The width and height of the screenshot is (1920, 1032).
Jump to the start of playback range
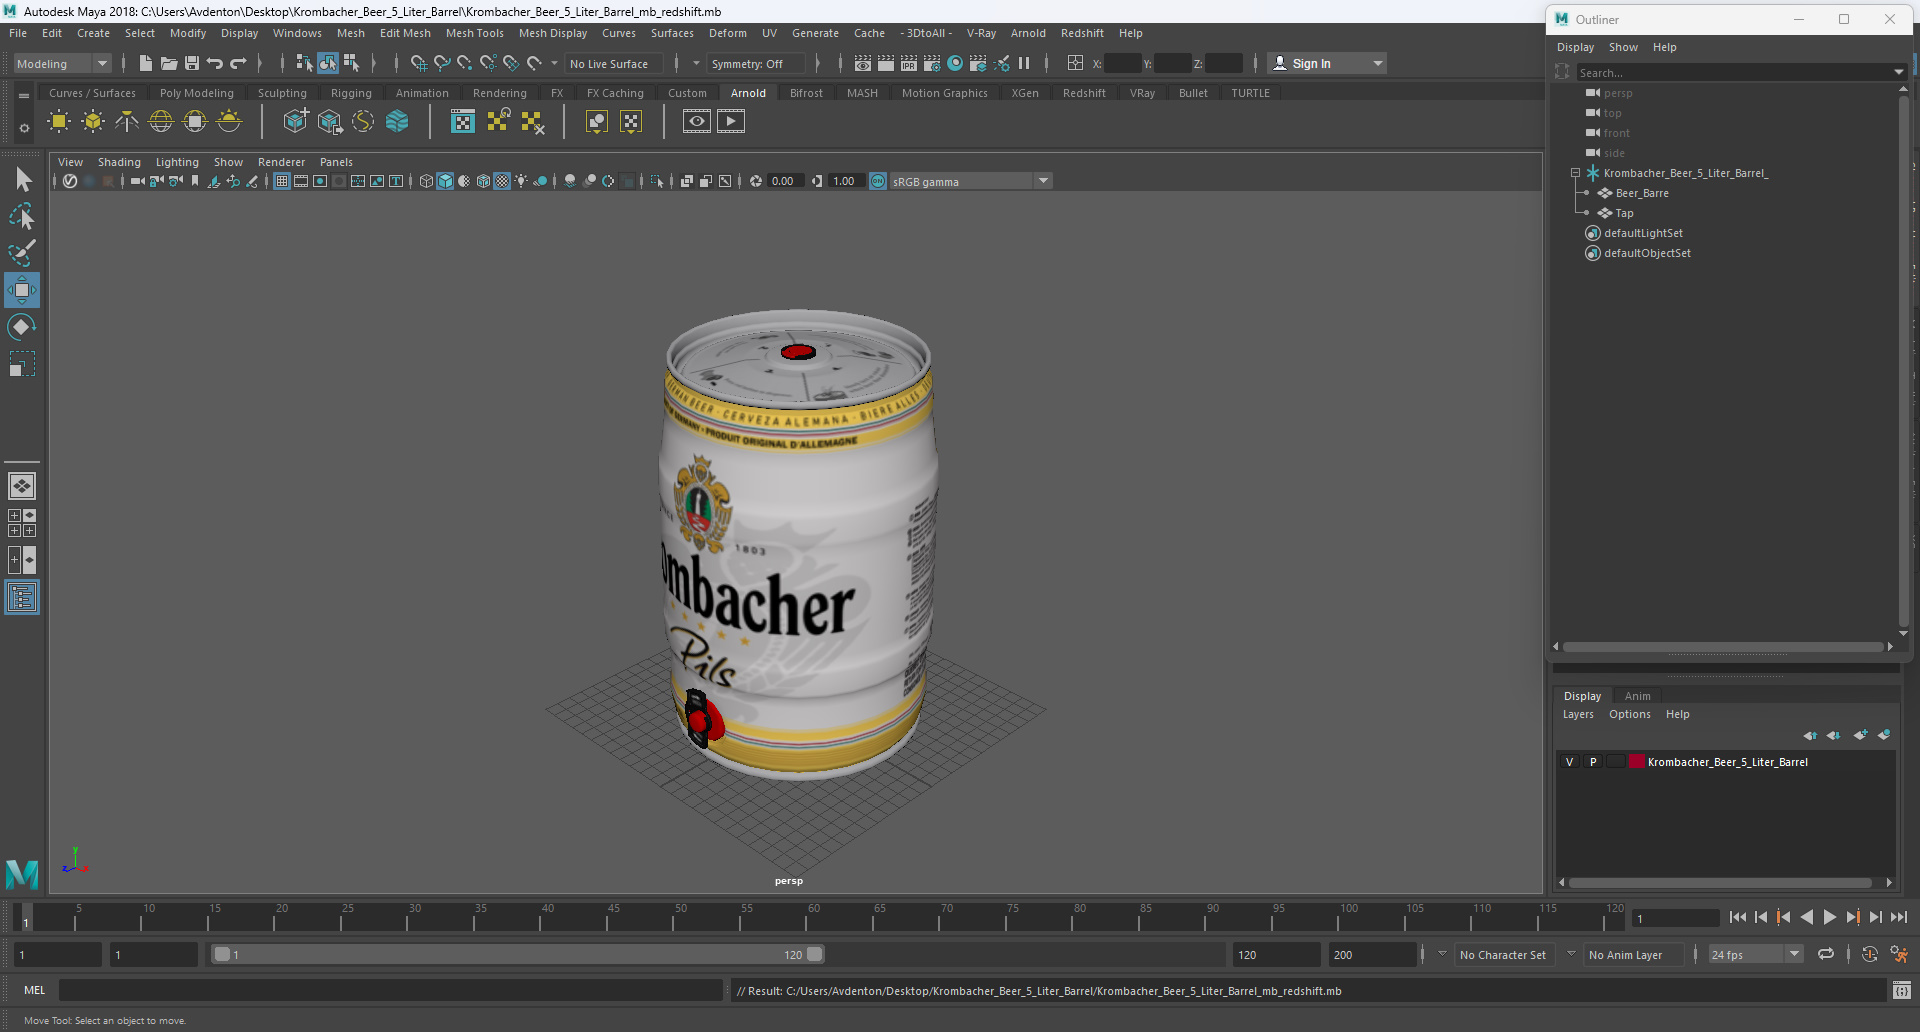click(1738, 917)
